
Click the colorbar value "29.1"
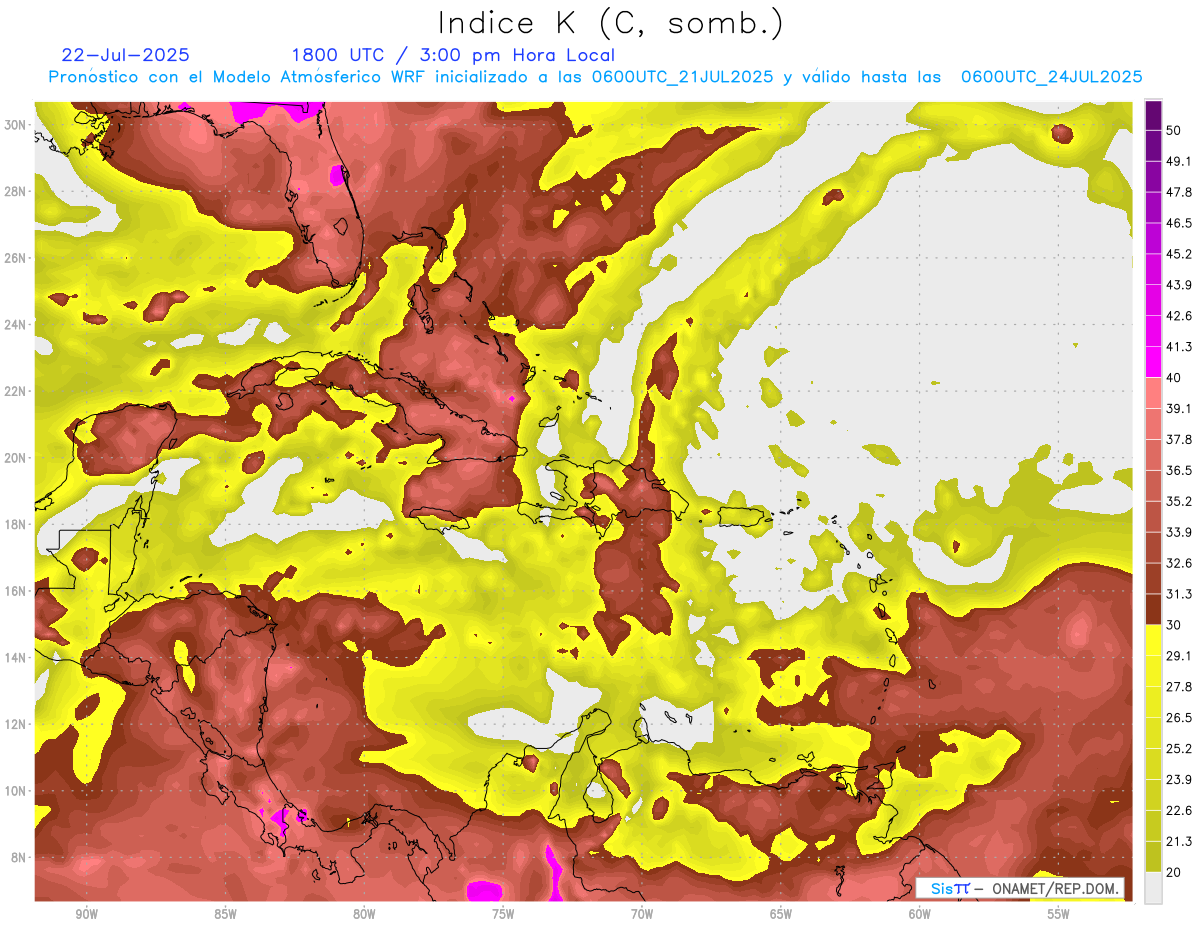click(1179, 656)
